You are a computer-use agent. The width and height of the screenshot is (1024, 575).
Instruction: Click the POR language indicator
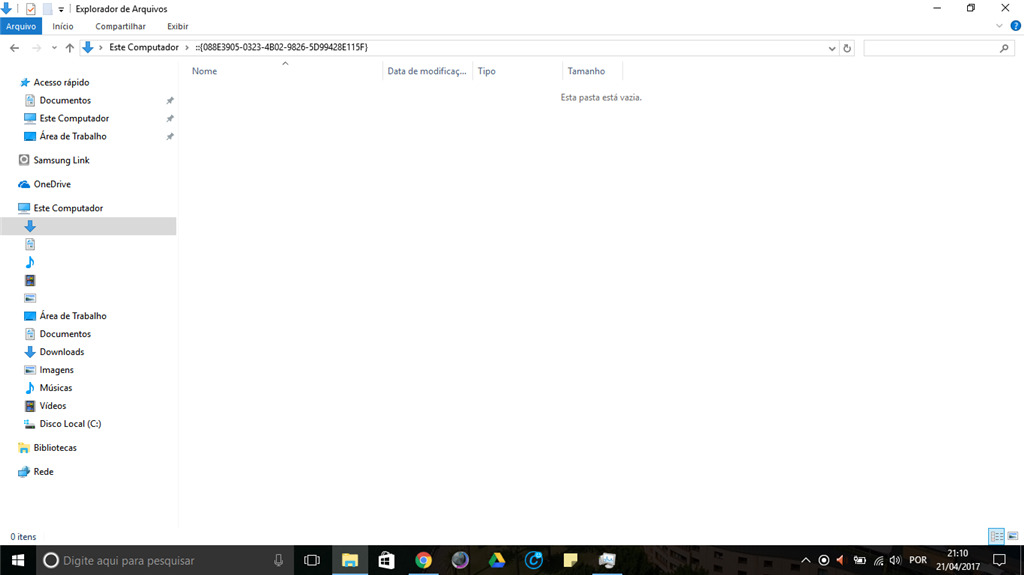tap(918, 560)
